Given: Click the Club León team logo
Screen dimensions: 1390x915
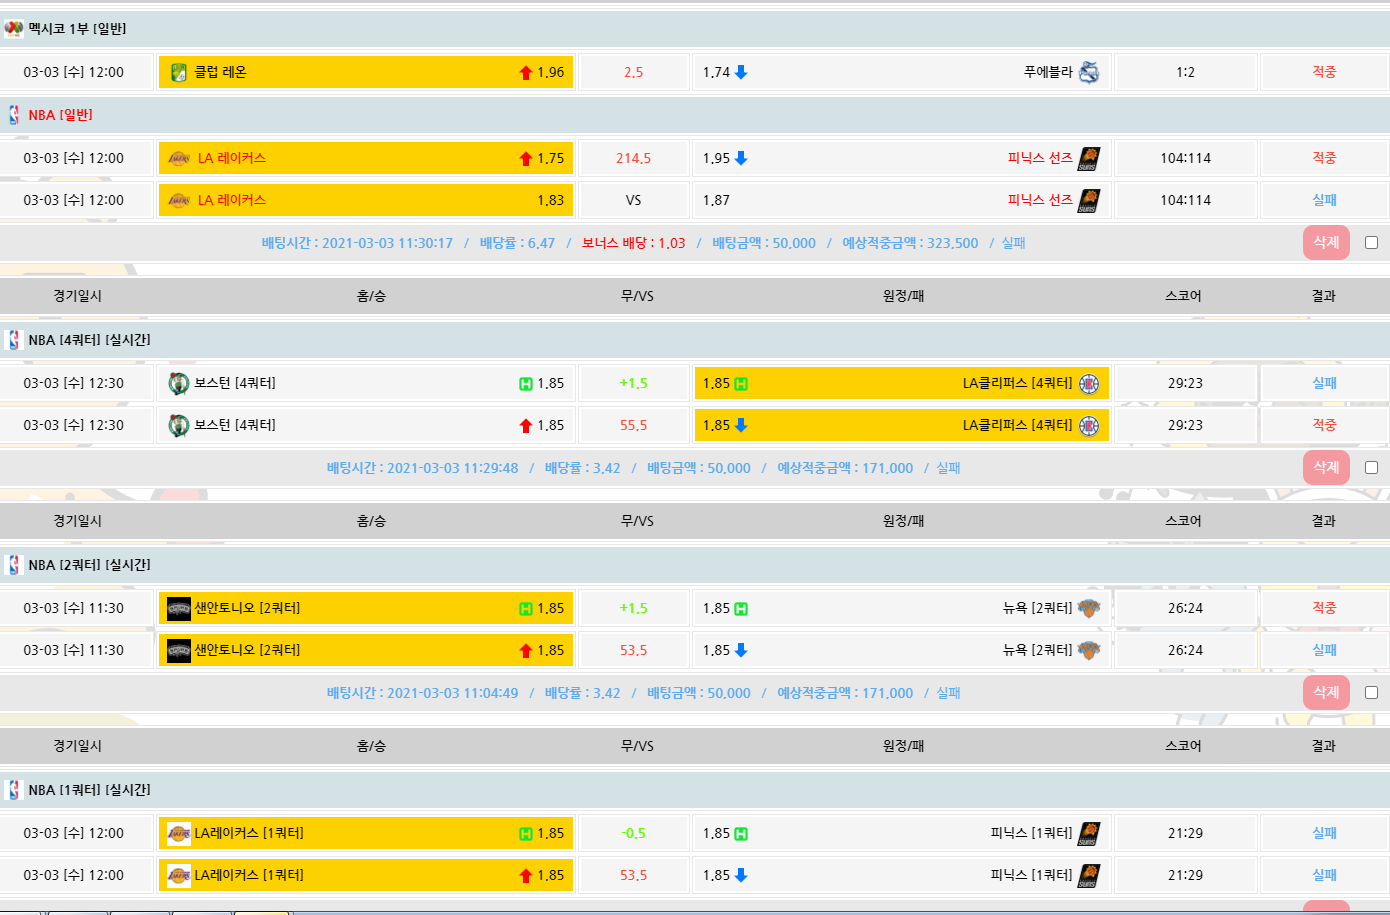Looking at the screenshot, I should coord(179,72).
